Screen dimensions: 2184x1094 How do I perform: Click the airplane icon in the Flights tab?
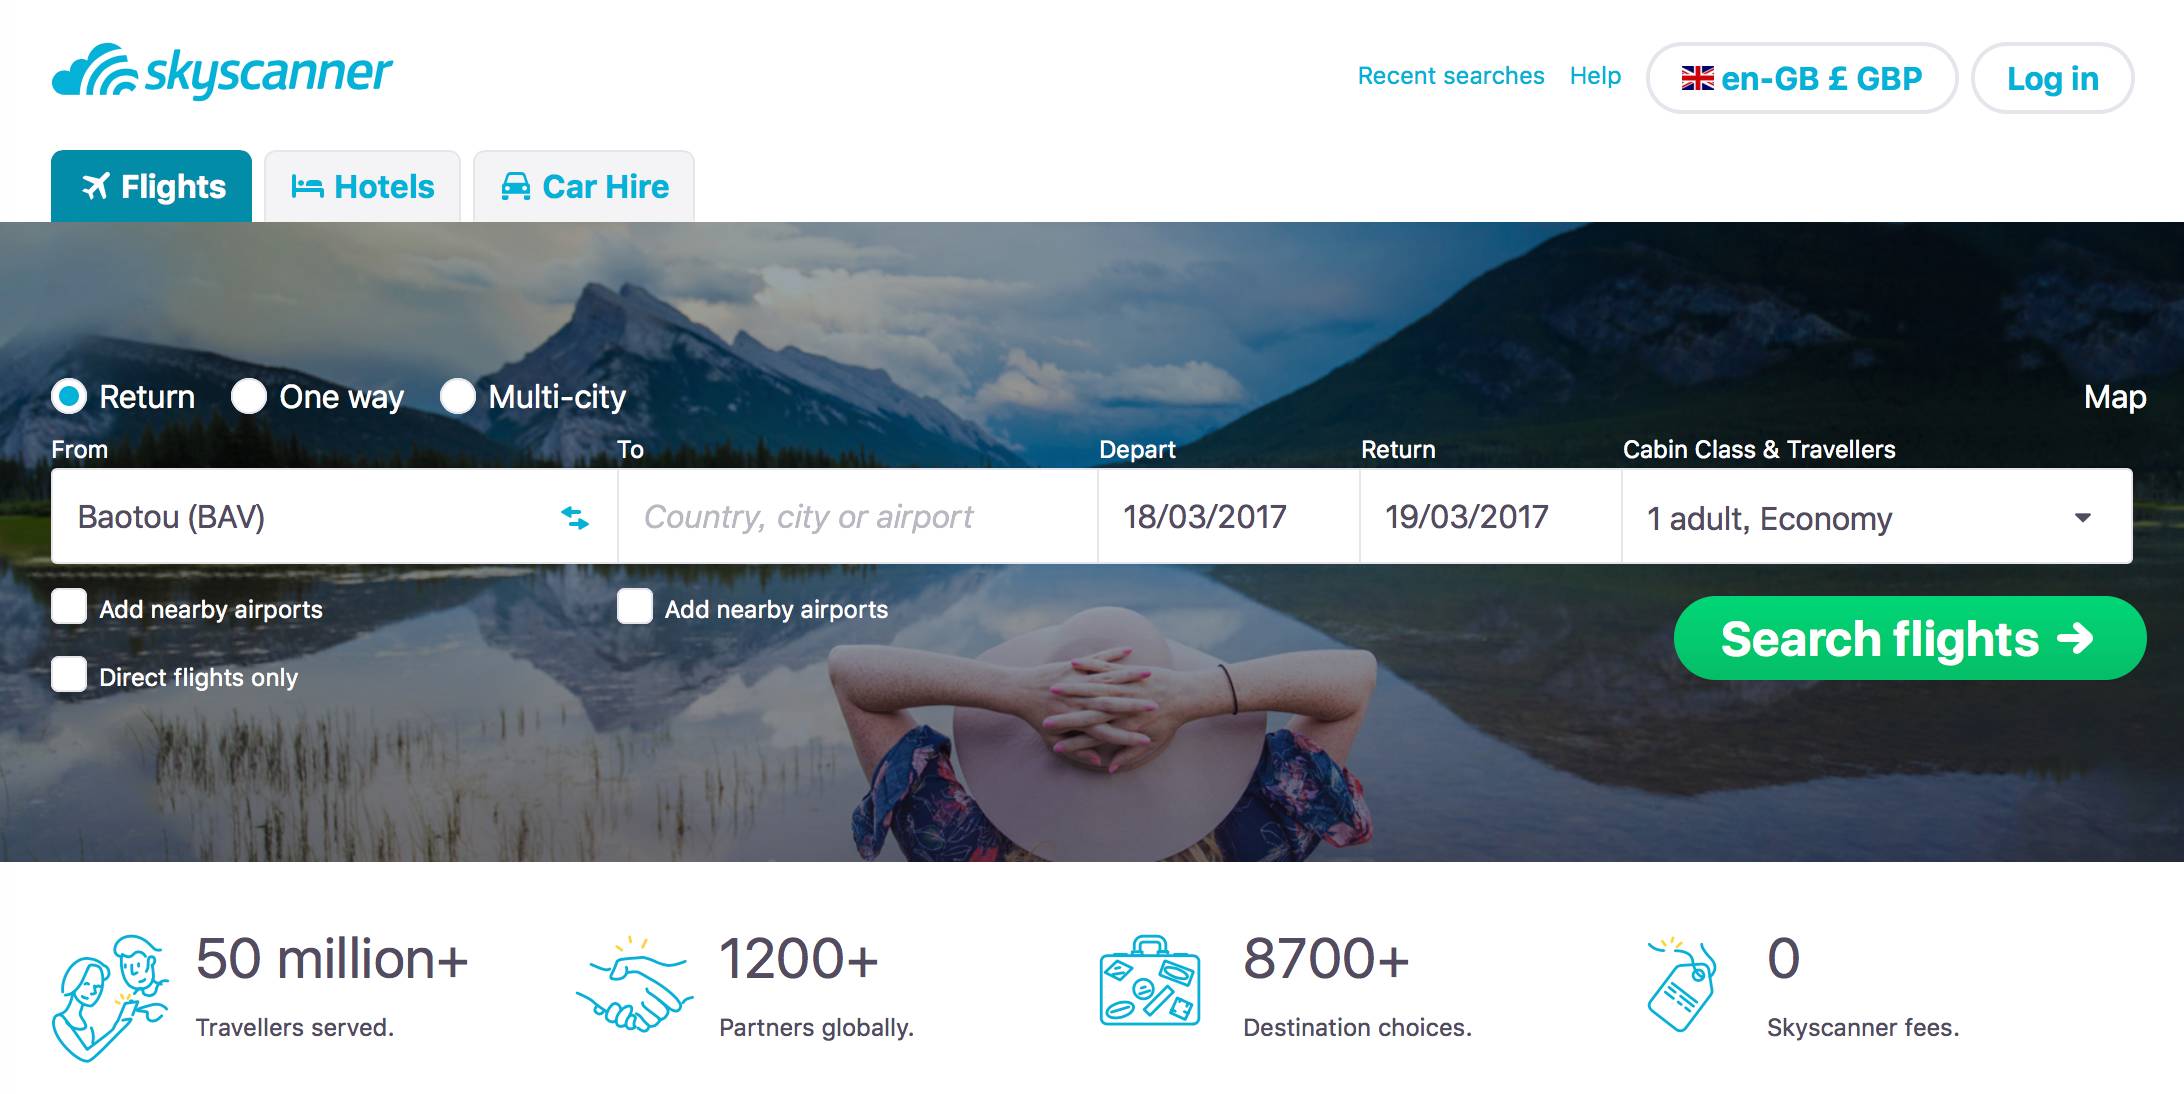tap(95, 186)
